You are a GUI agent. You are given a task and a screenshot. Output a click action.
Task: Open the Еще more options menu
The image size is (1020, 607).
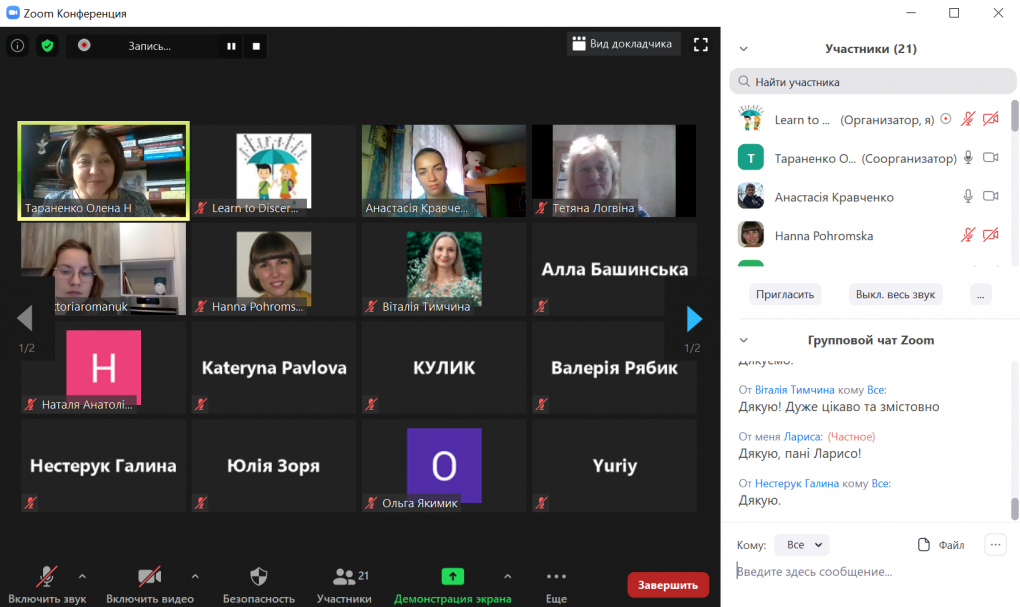556,585
